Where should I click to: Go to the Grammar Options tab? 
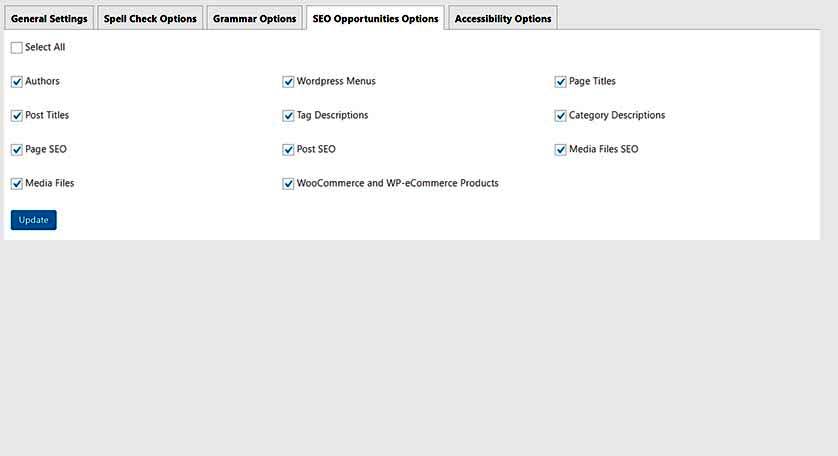pos(254,18)
